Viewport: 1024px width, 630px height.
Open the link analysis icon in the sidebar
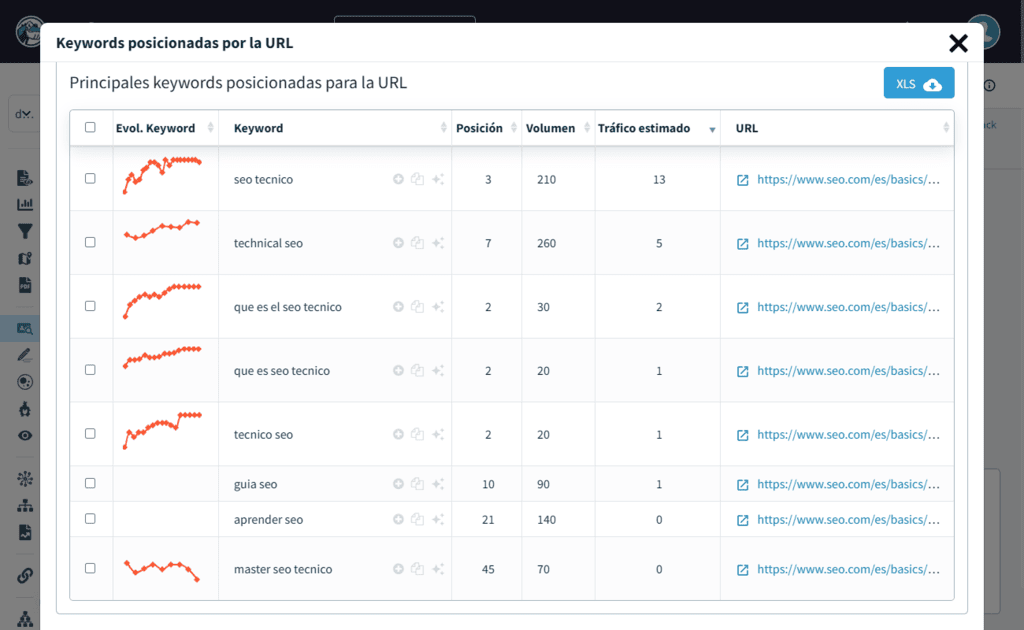23,575
